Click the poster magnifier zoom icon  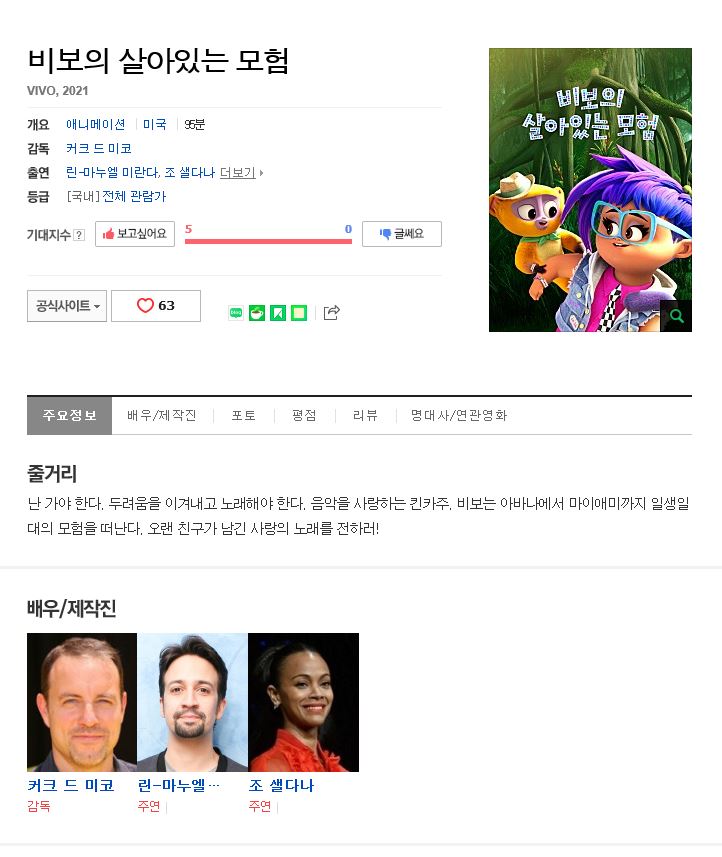(x=676, y=316)
